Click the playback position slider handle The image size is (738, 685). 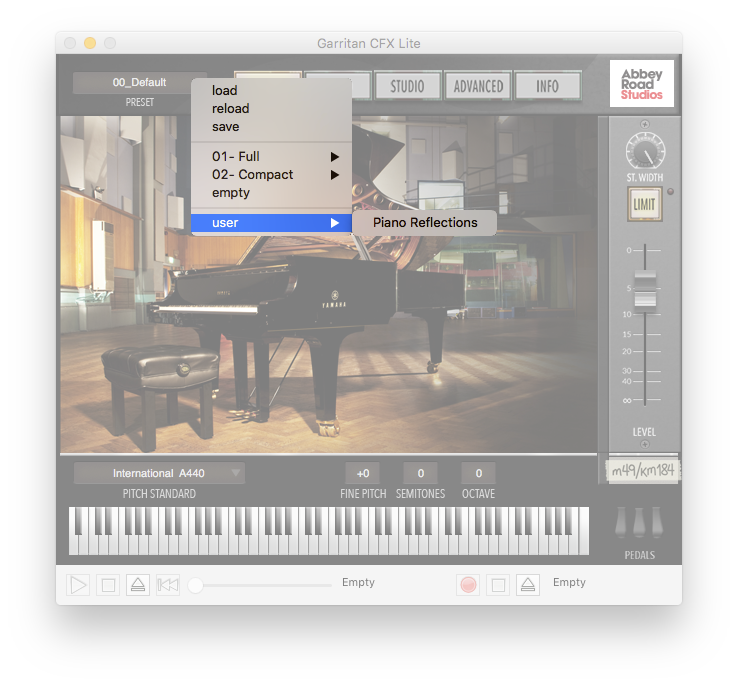(x=195, y=585)
